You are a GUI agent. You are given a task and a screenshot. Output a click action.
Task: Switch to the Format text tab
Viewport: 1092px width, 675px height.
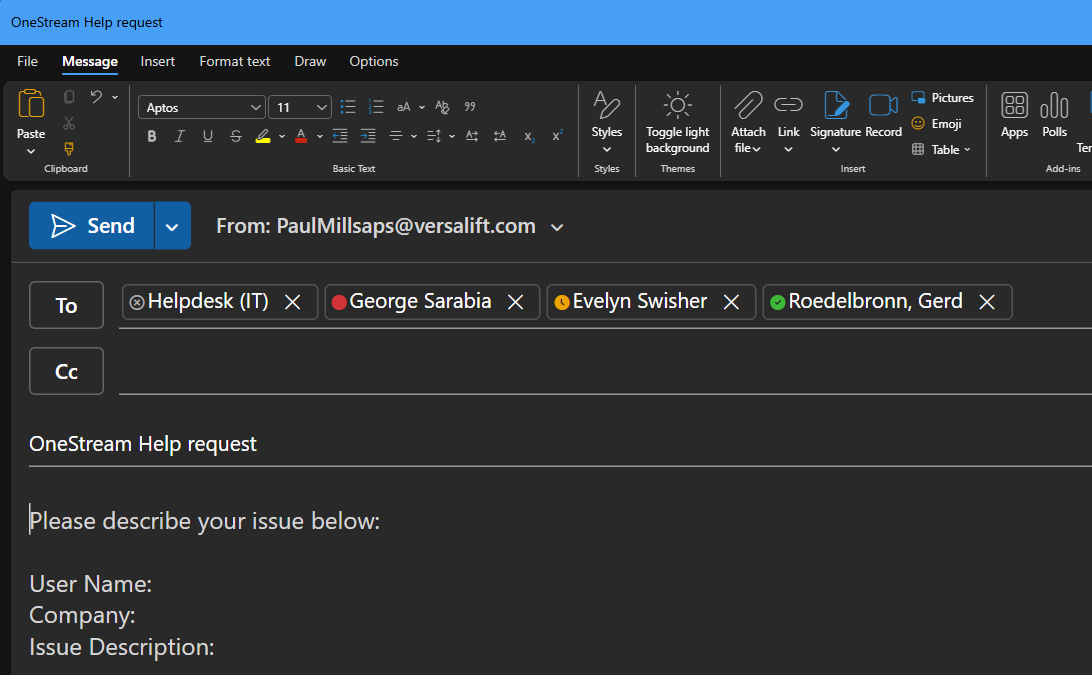[x=235, y=61]
